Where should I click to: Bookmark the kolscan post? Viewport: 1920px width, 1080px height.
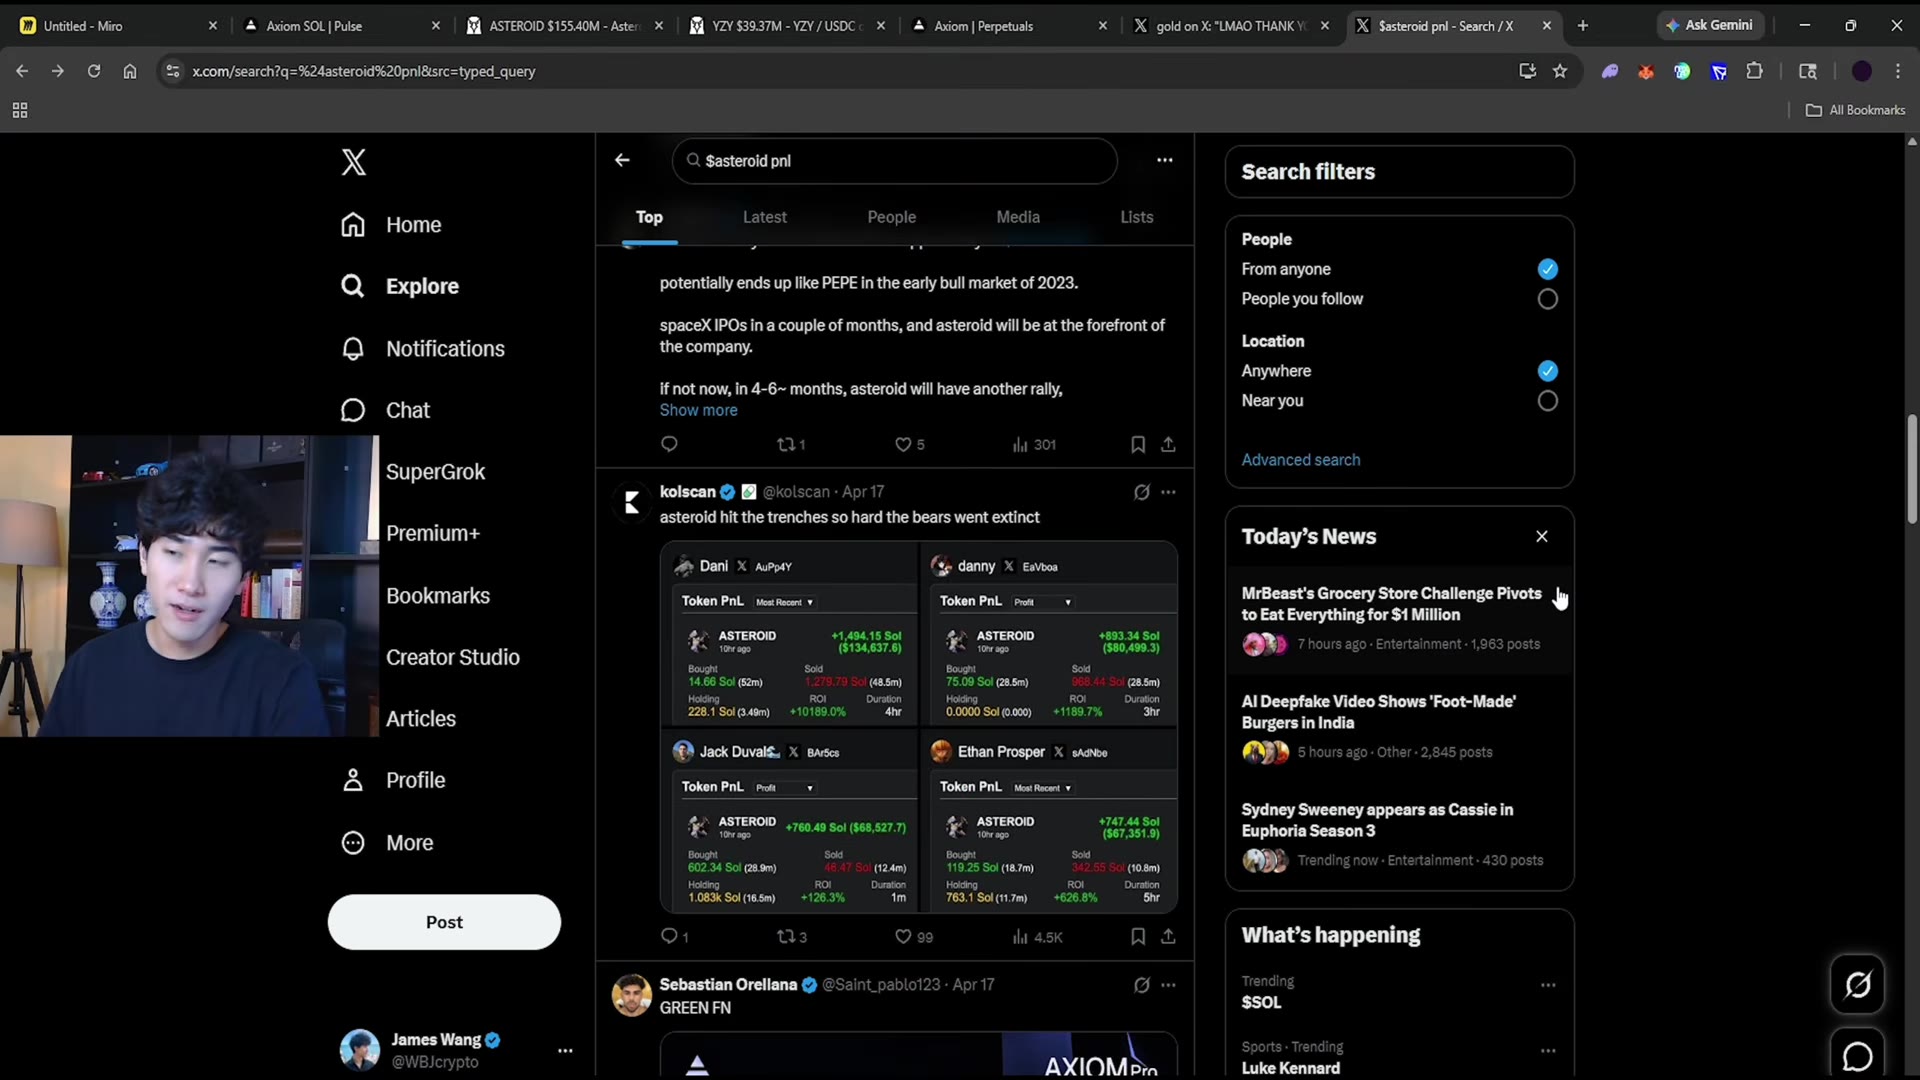point(1138,937)
